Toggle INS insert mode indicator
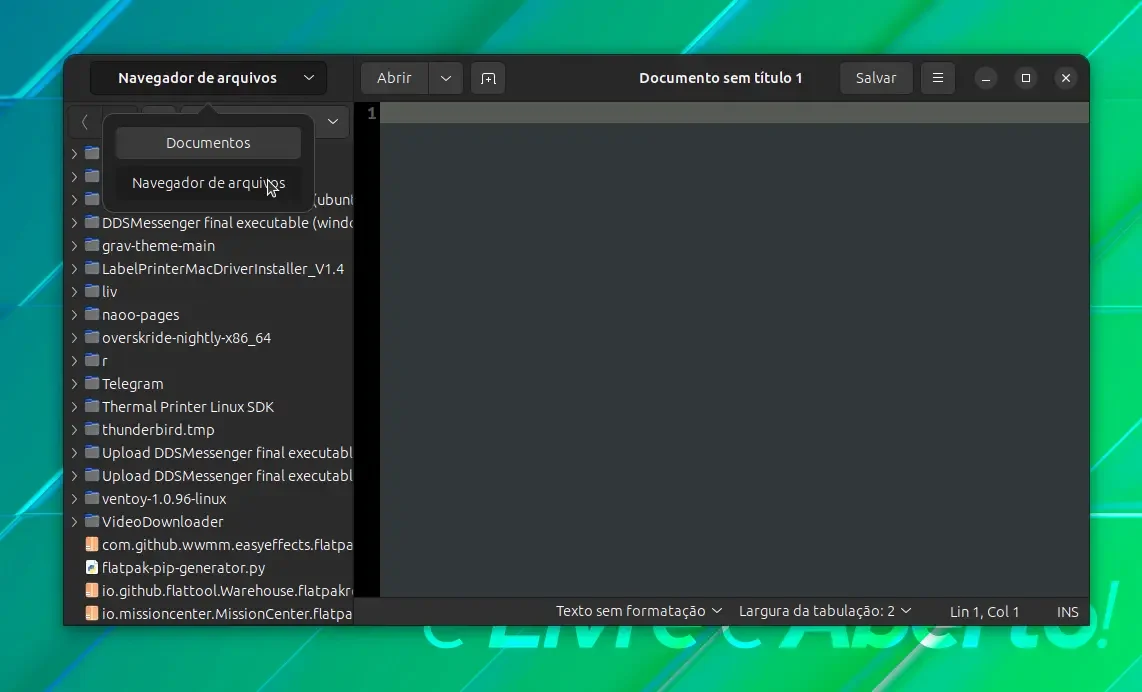Screen dimensions: 1142x692 click(1067, 612)
